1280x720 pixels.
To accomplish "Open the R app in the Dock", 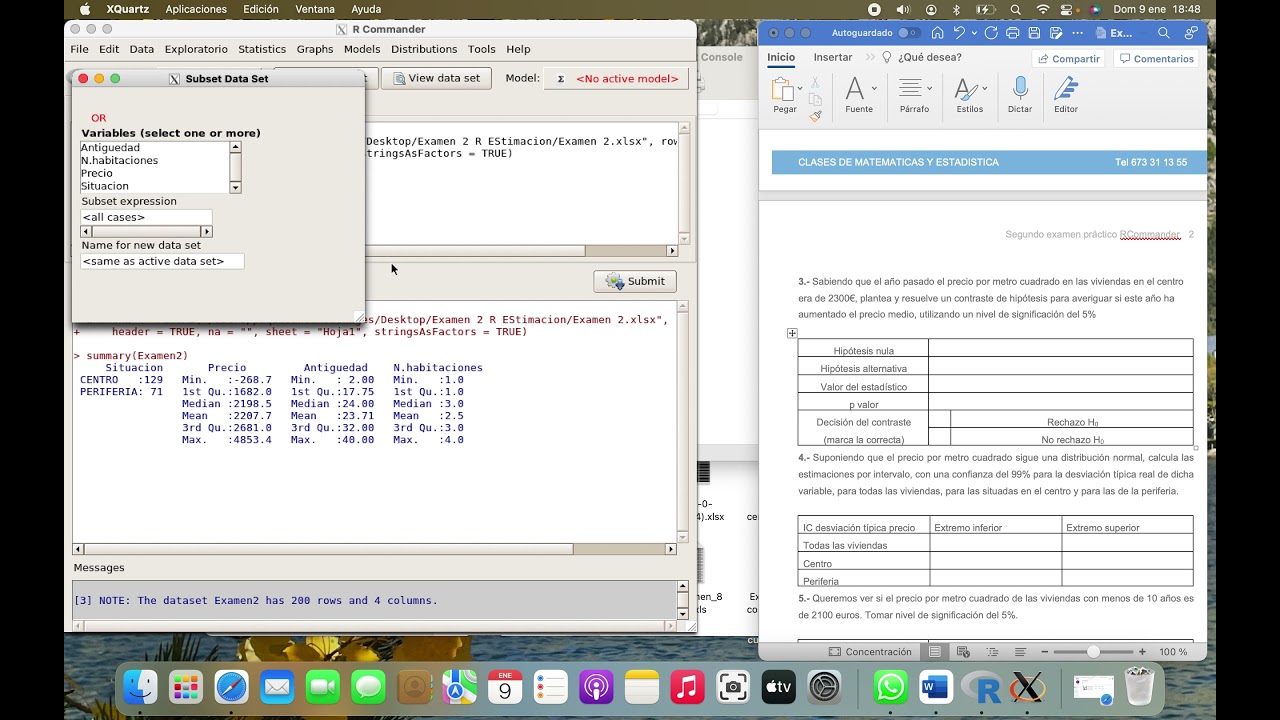I will pyautogui.click(x=982, y=688).
